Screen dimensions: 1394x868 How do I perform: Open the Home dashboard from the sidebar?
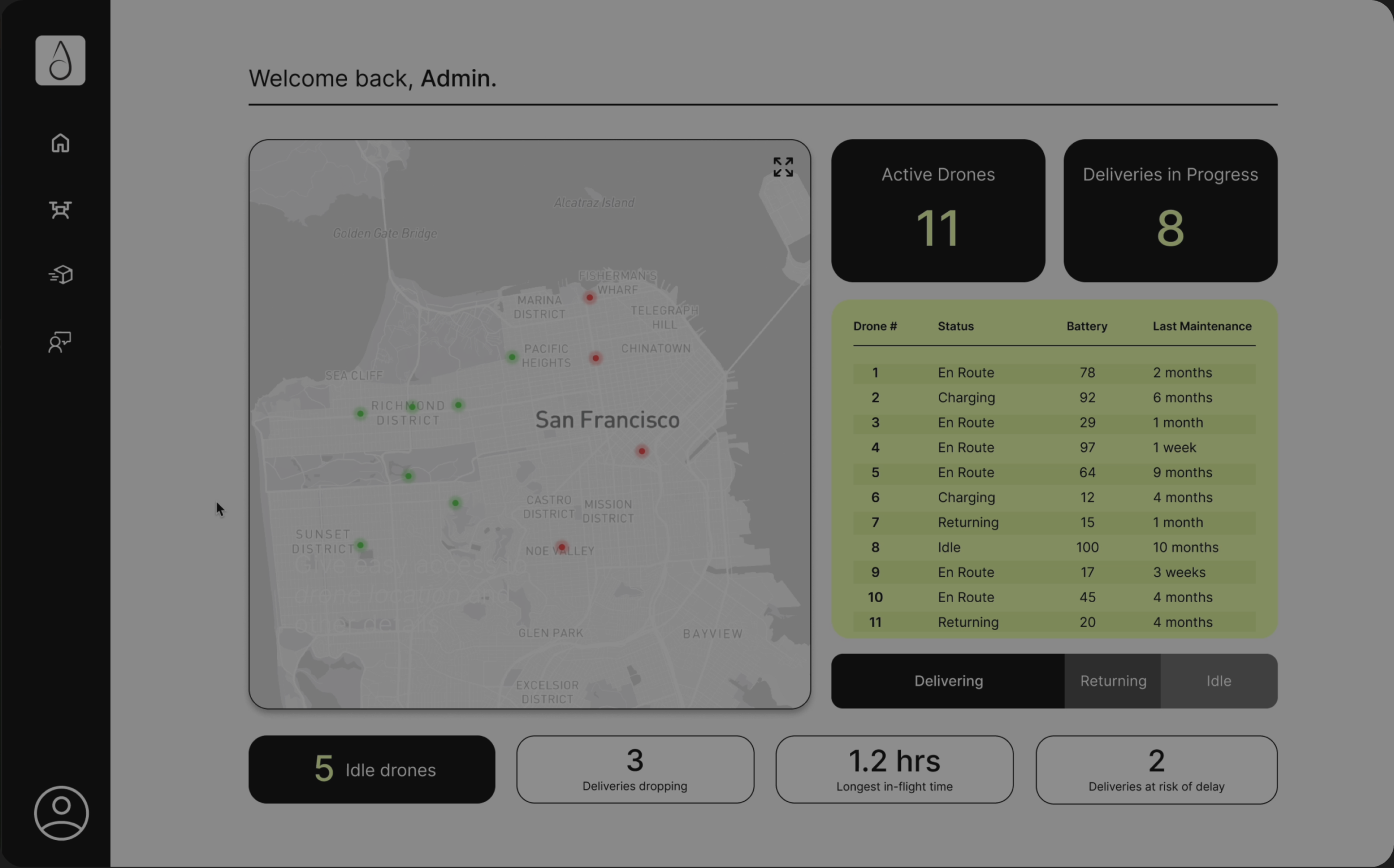[60, 143]
